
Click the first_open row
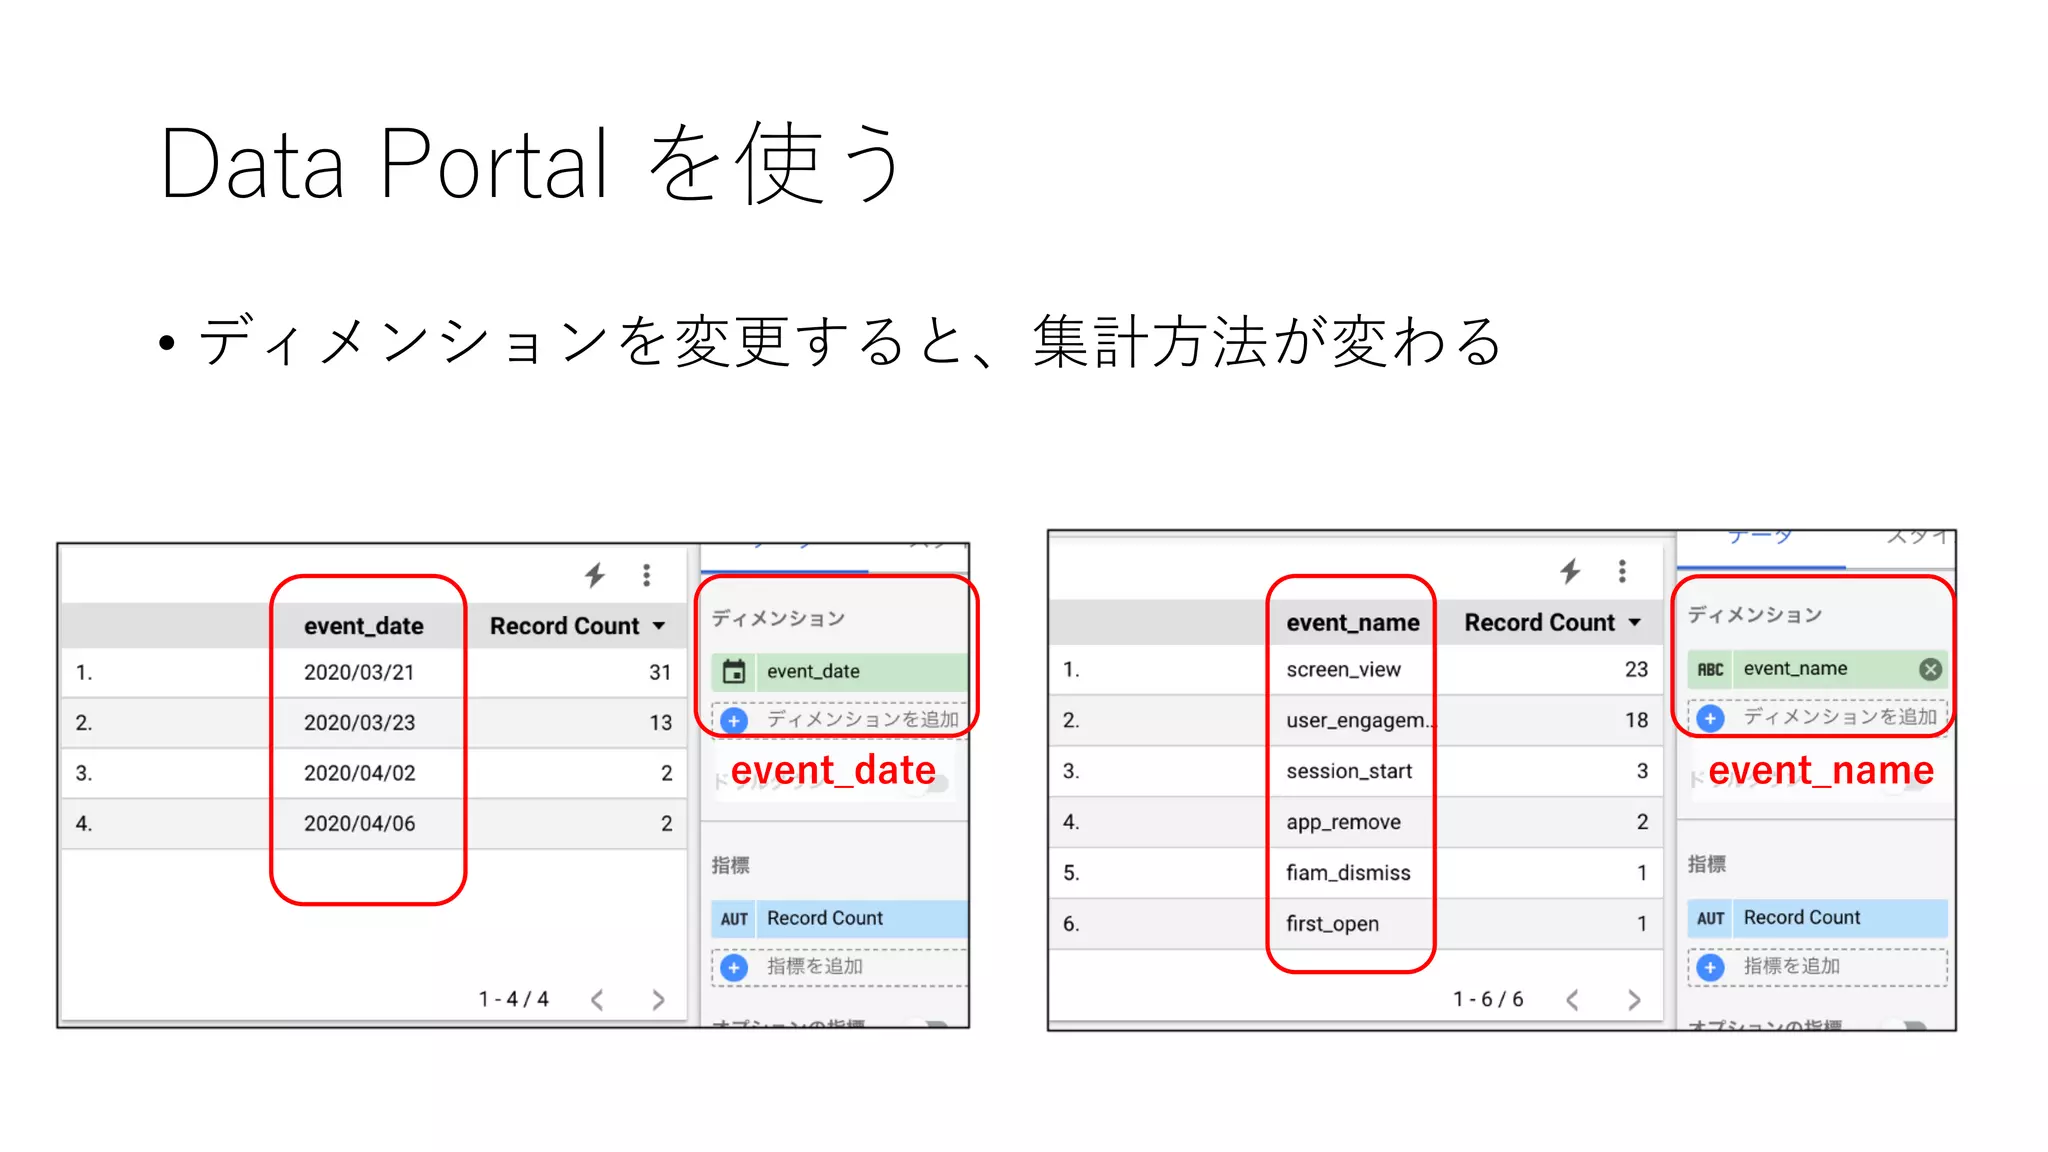1356,924
